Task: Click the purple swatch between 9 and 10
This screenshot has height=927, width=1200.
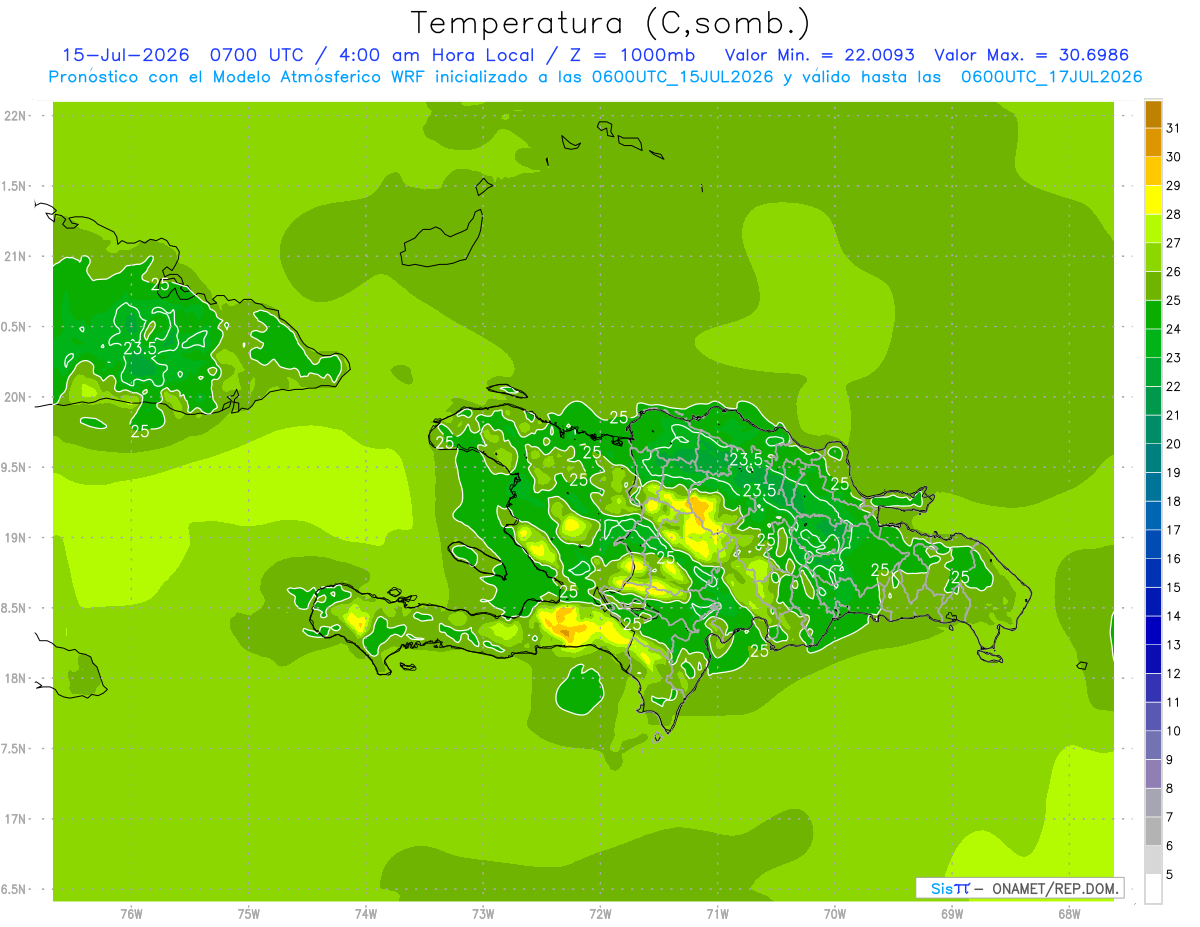Action: coord(1153,746)
